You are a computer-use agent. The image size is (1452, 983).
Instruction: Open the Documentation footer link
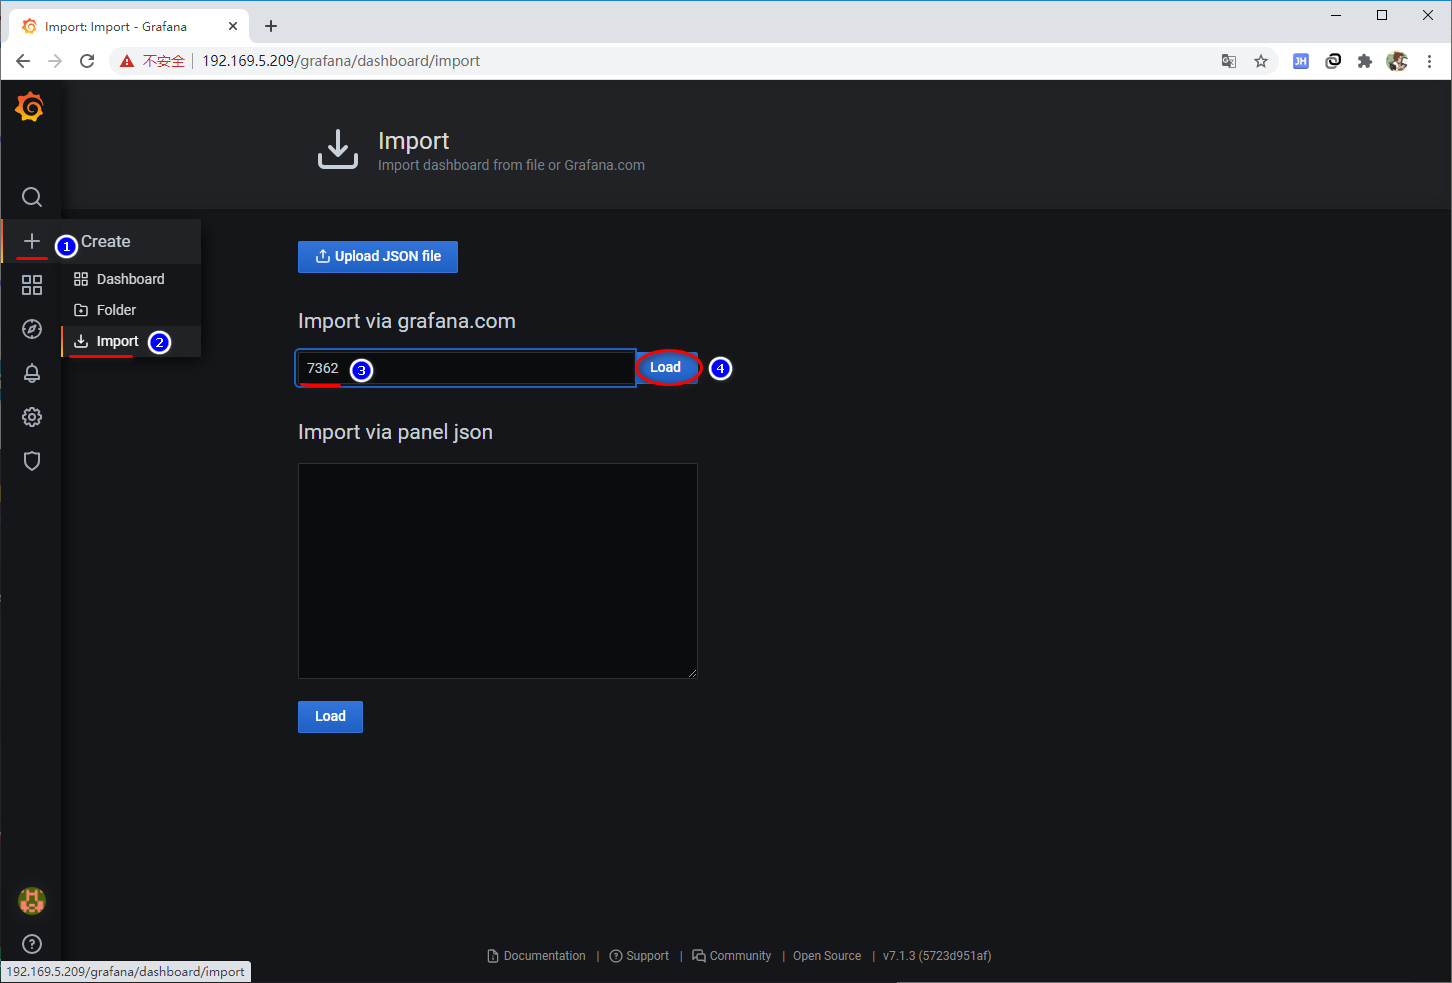[536, 956]
